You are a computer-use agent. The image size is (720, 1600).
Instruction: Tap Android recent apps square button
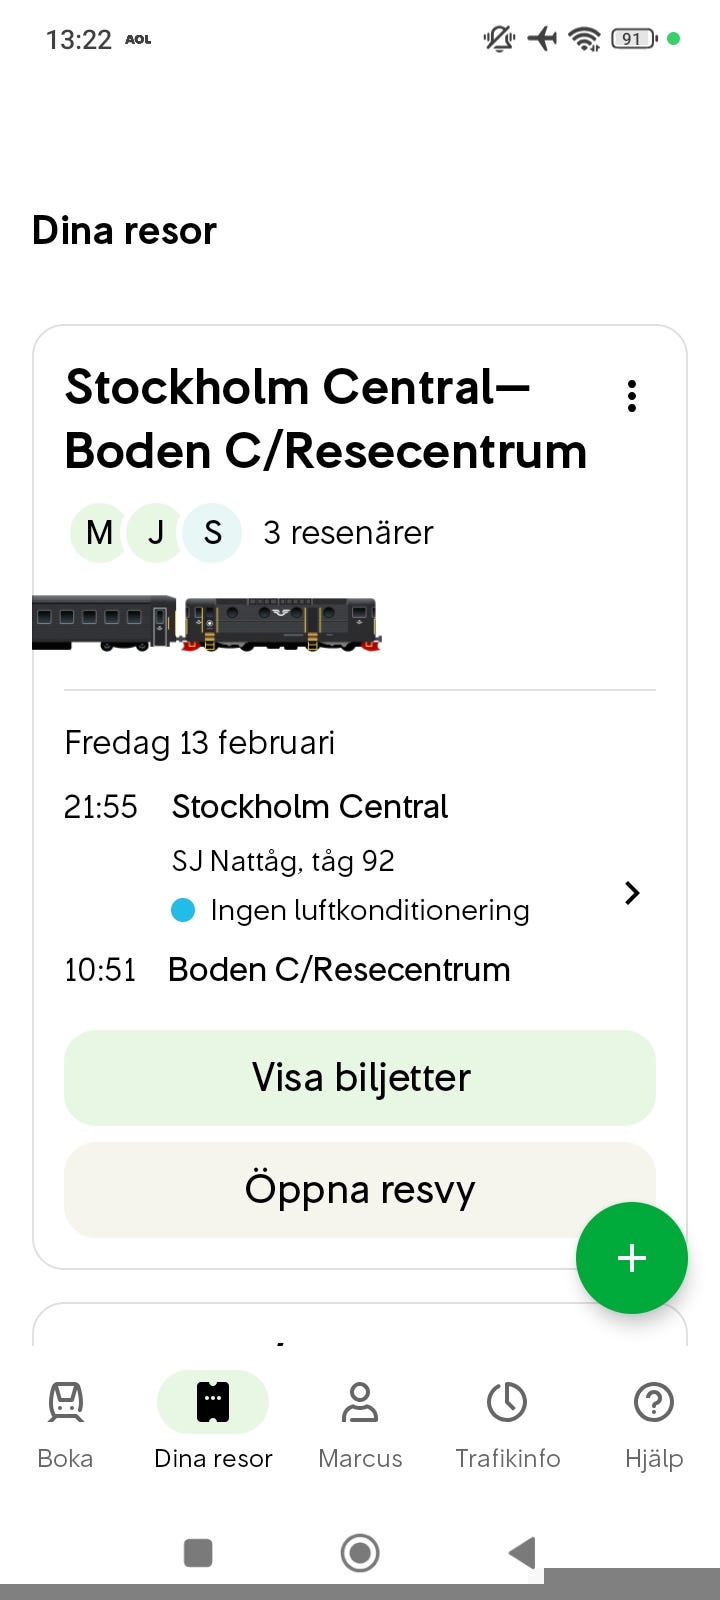[x=198, y=1553]
